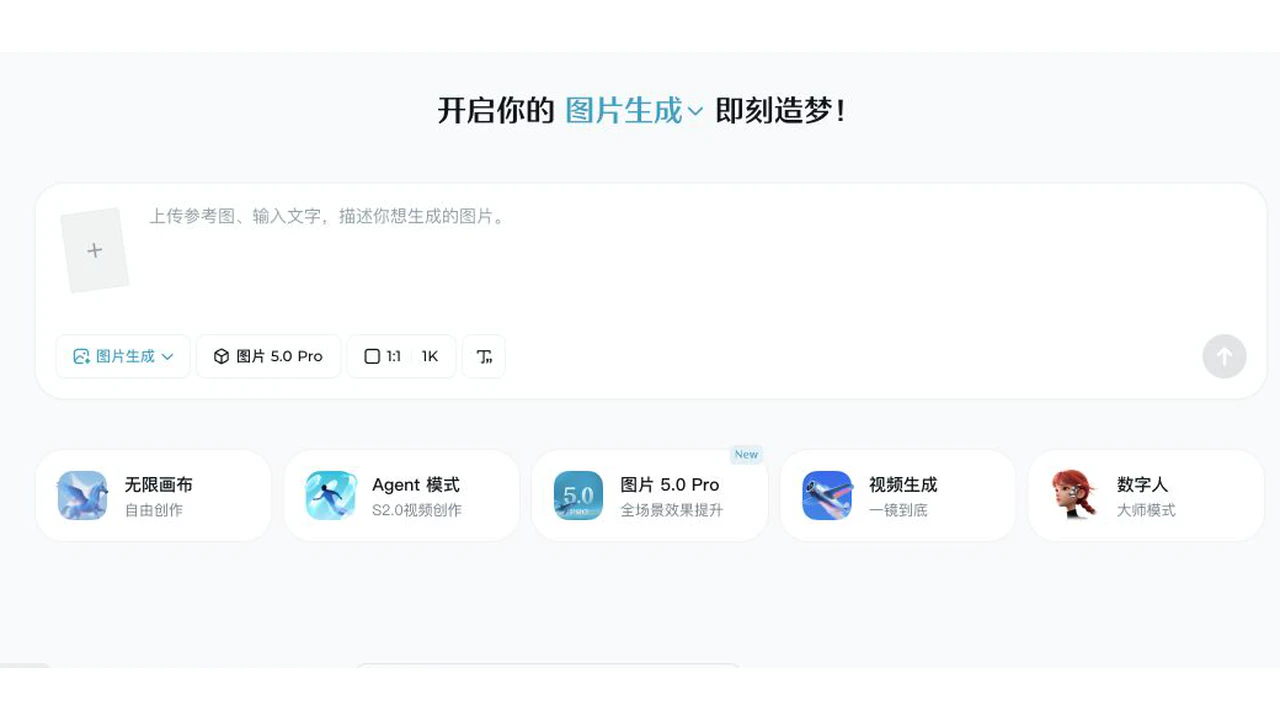
Task: Click the text style Tт icon
Action: coord(484,356)
